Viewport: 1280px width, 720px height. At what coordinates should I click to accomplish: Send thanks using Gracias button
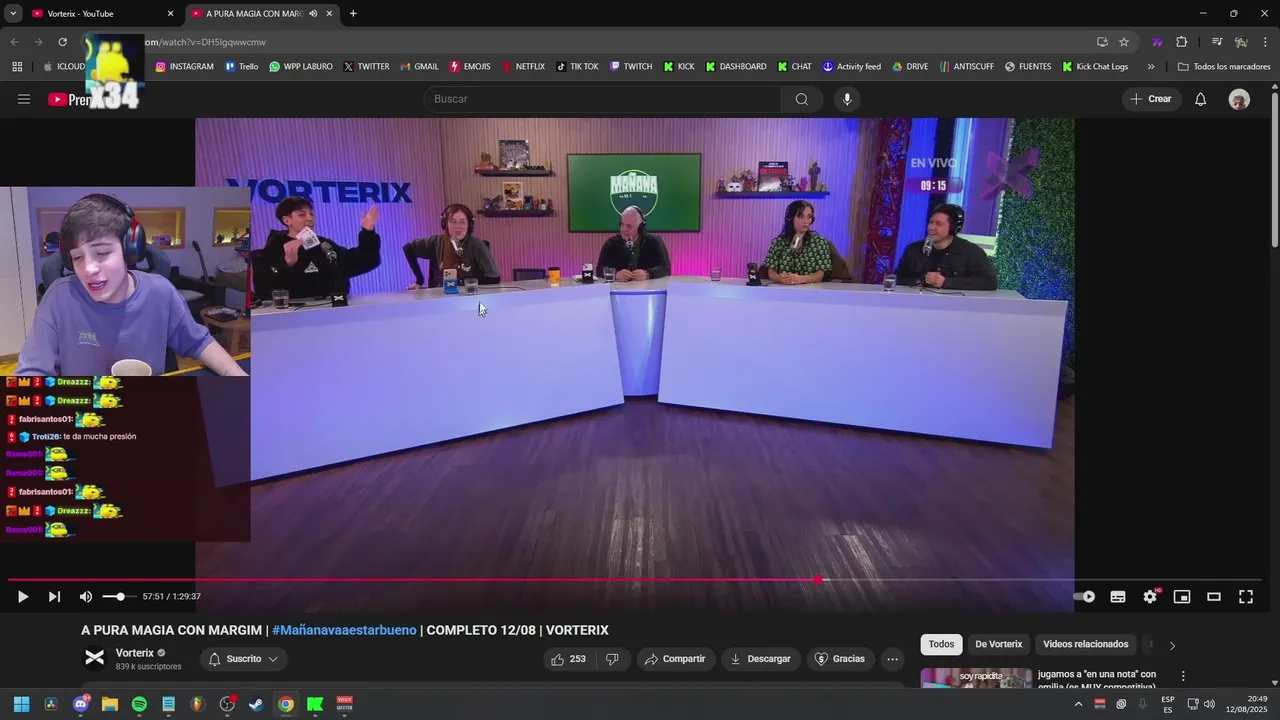(x=840, y=659)
